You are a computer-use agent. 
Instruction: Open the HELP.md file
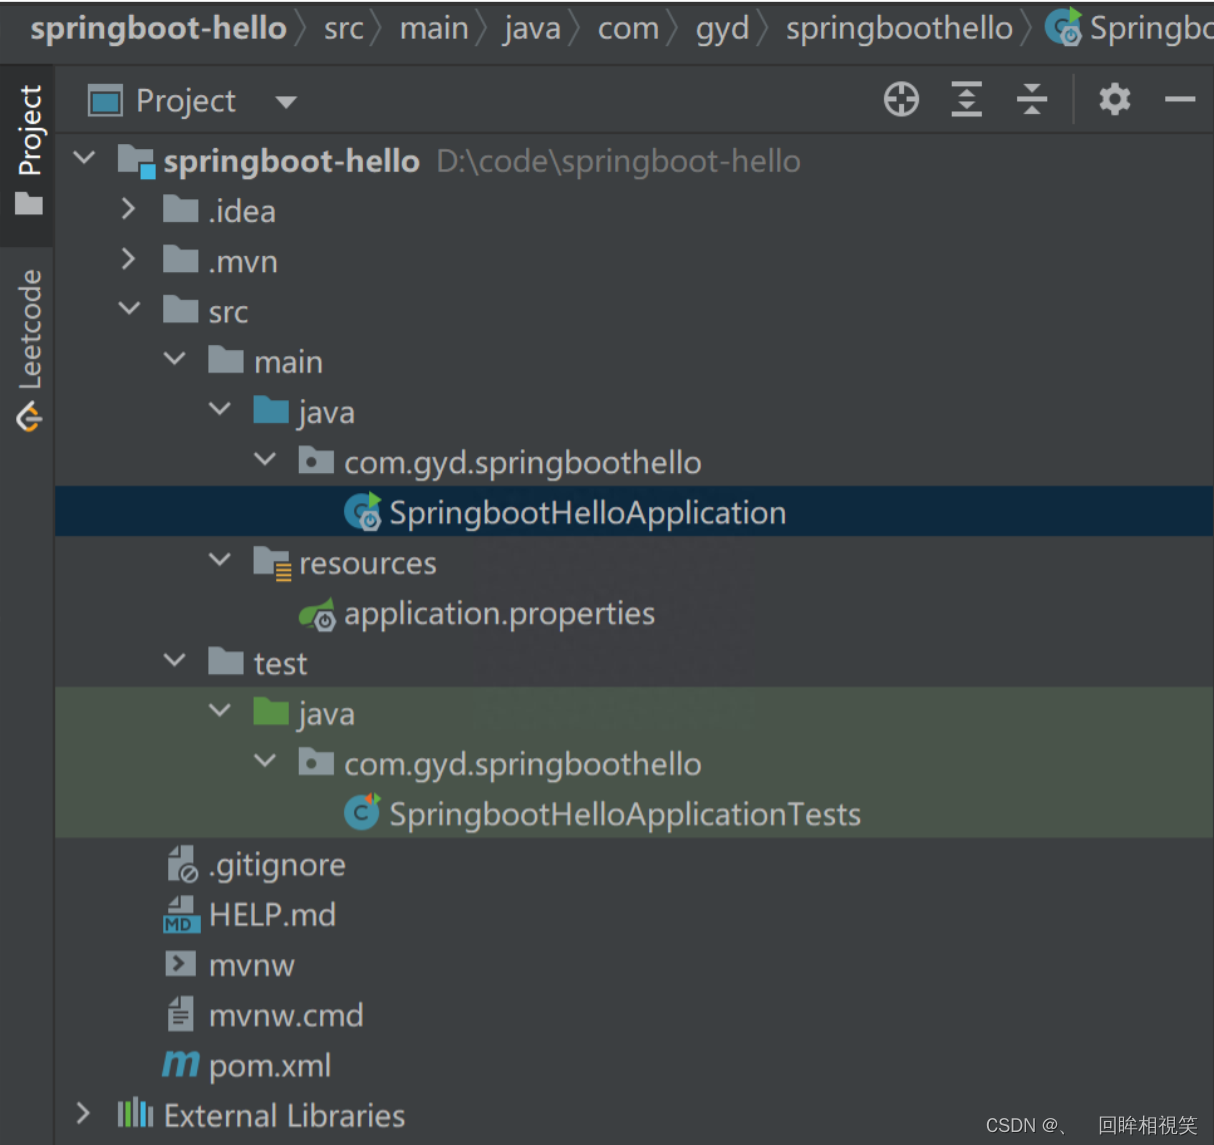(x=271, y=913)
